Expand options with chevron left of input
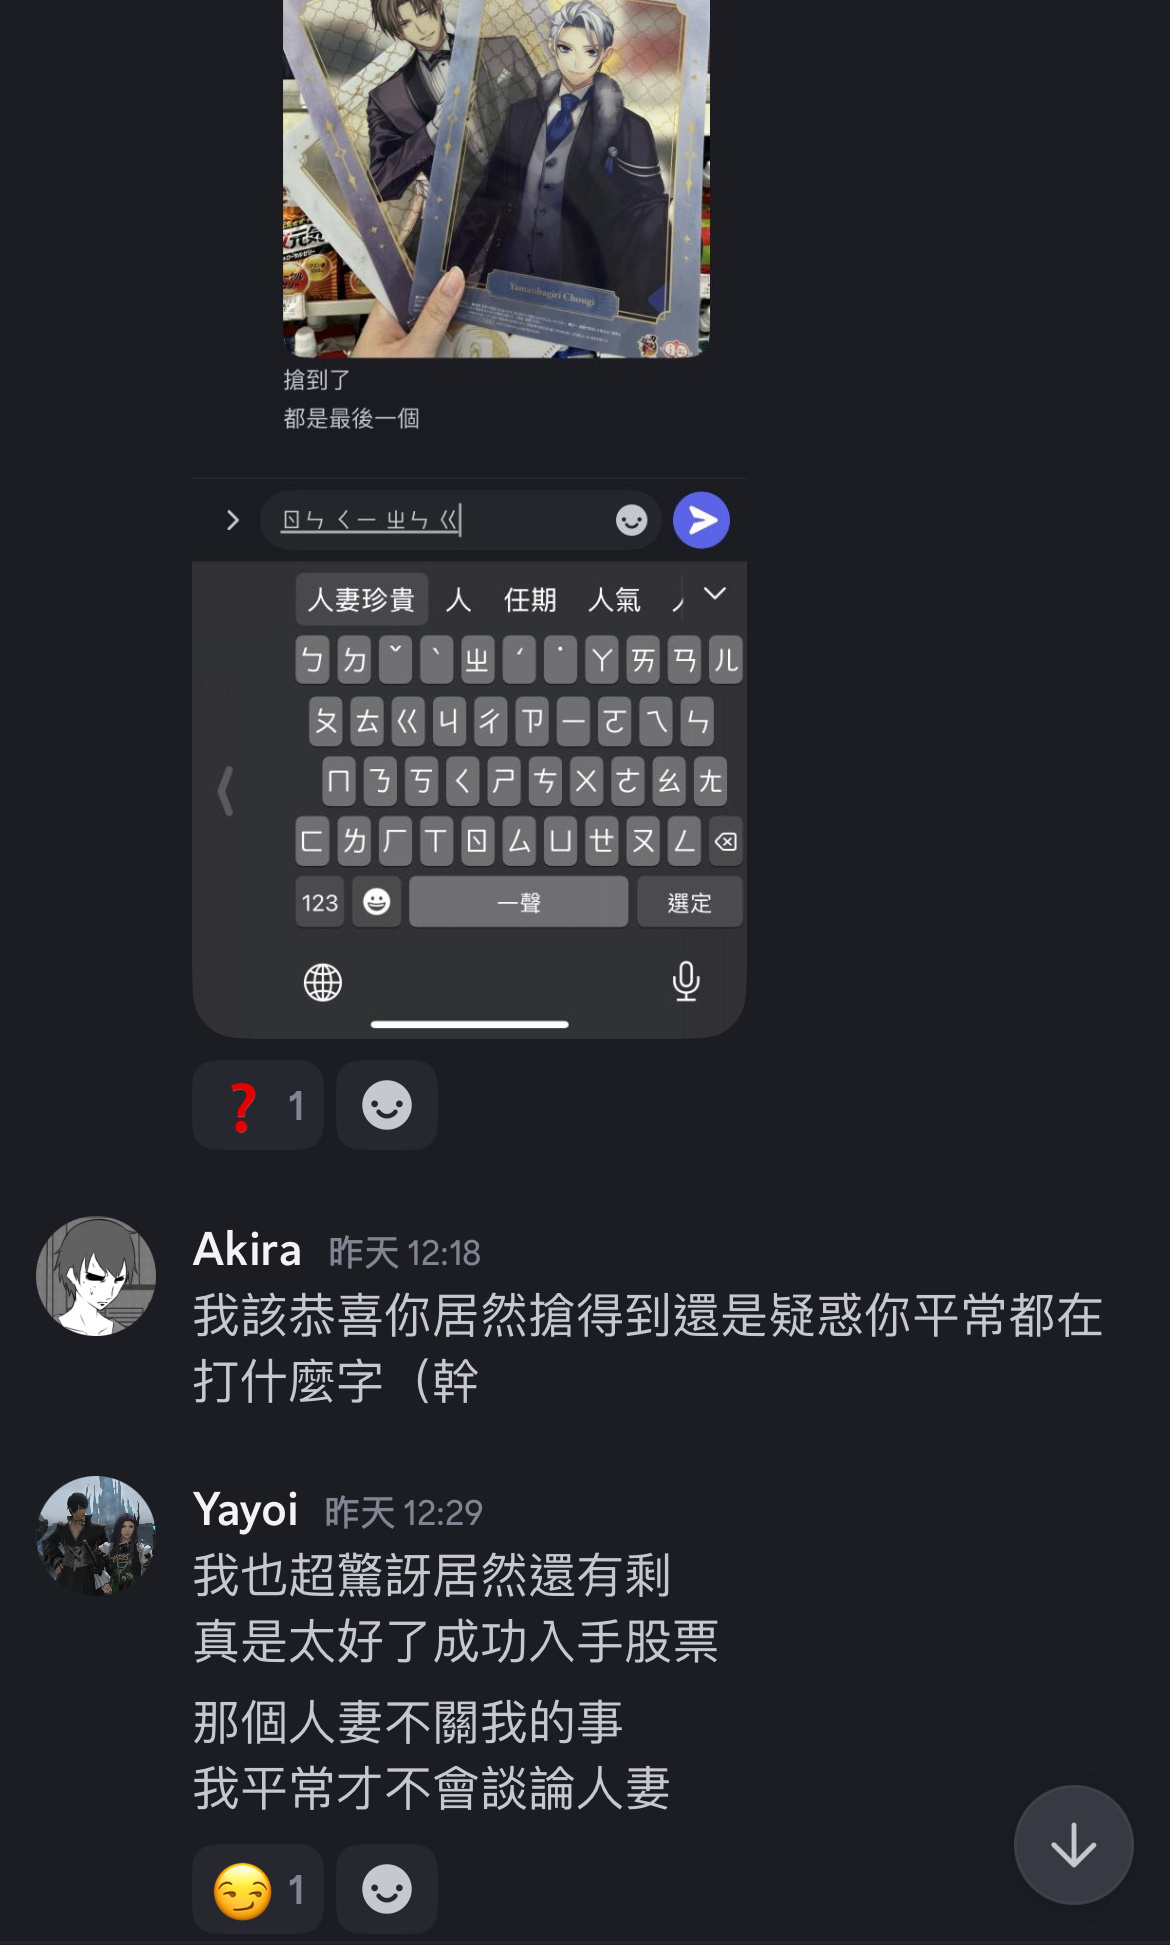The height and width of the screenshot is (1945, 1170). 232,520
